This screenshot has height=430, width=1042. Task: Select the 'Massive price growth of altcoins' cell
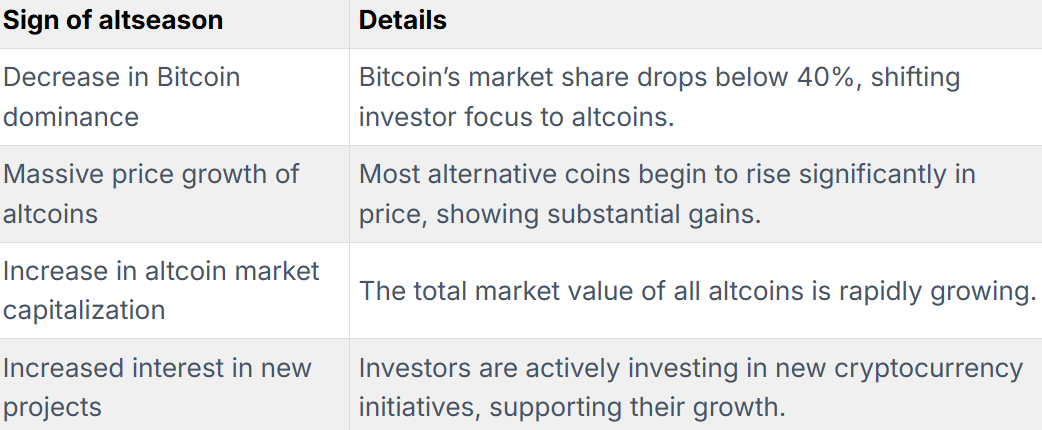174,194
